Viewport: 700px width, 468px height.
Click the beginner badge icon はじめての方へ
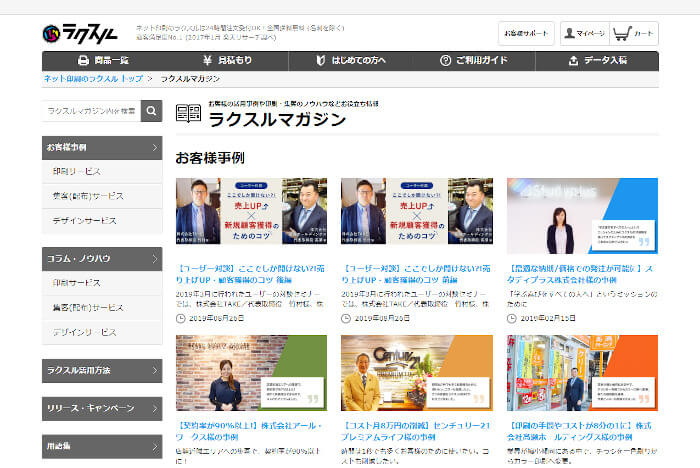click(321, 60)
